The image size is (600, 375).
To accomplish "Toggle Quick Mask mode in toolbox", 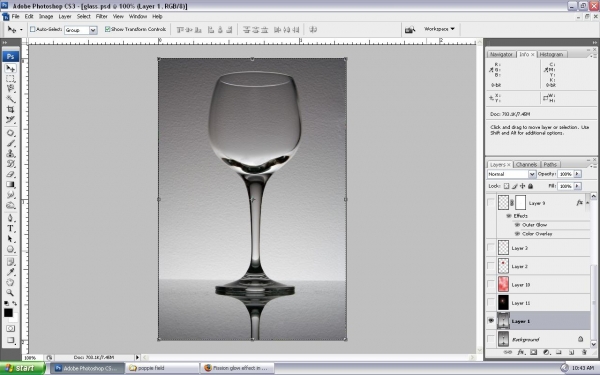I will [x=10, y=329].
